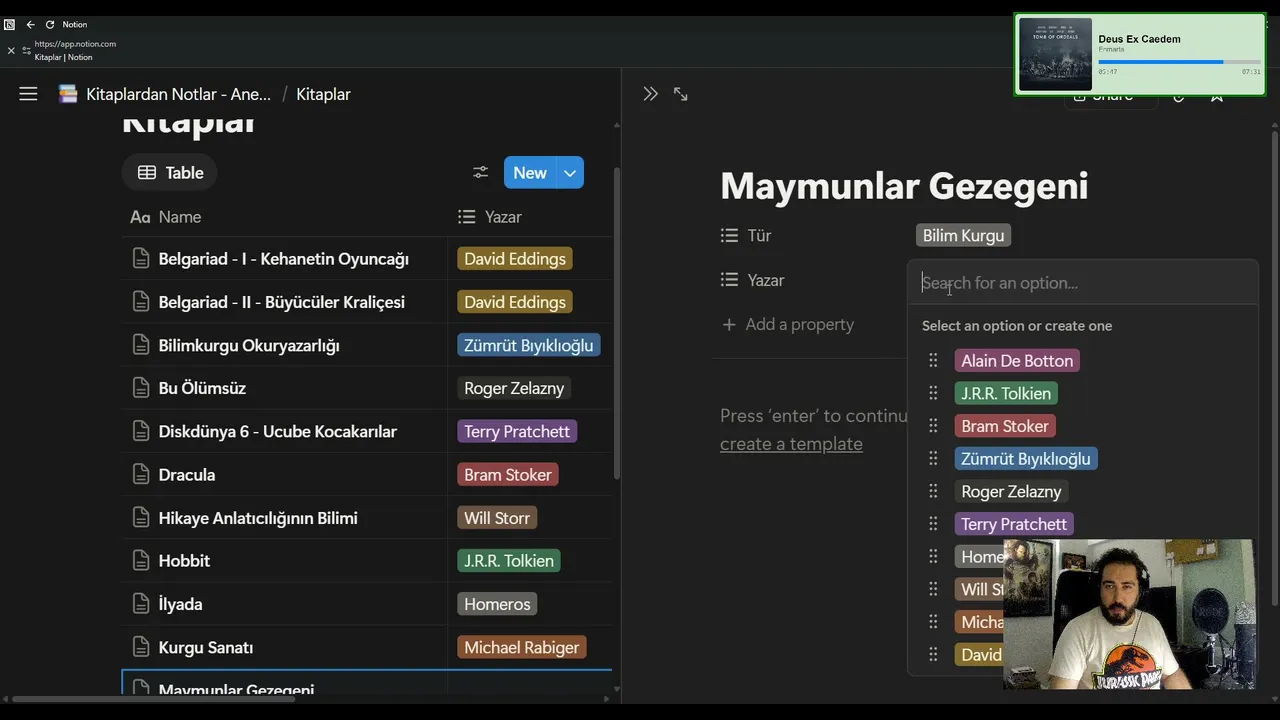
Task: Open Yazar cell David Eddings in Belgariad - II row
Action: click(x=515, y=302)
